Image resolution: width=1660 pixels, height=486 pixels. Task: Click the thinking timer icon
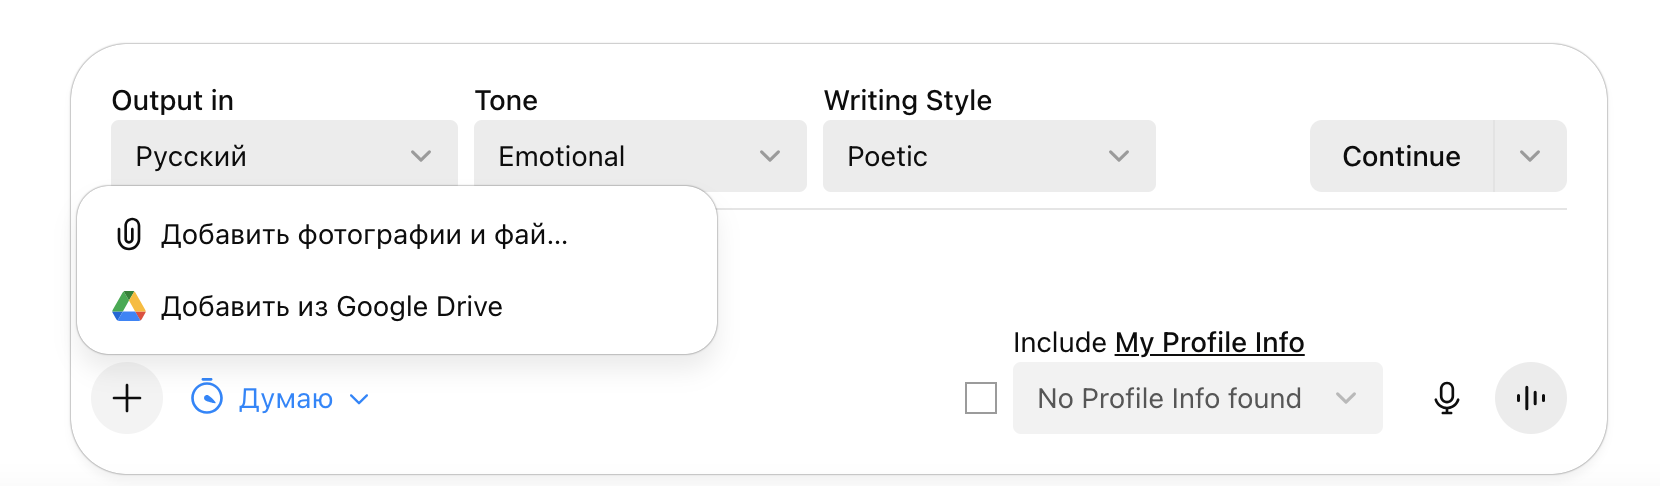click(207, 398)
